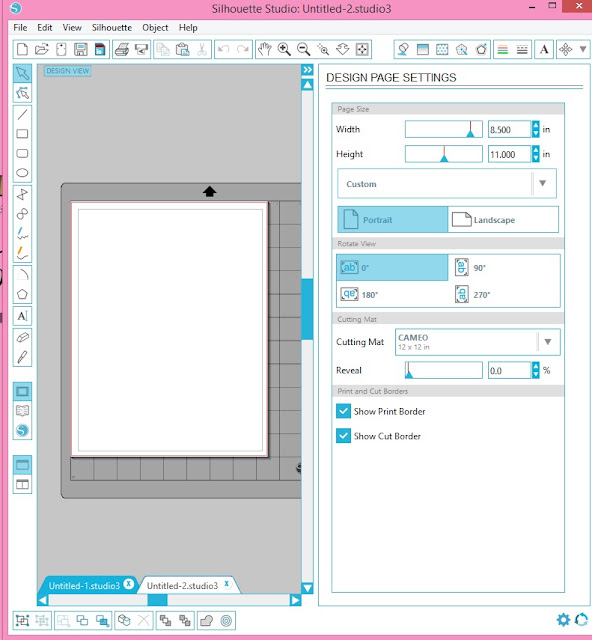Select the Select (arrow) tool
This screenshot has width=592, height=640.
(x=22, y=73)
